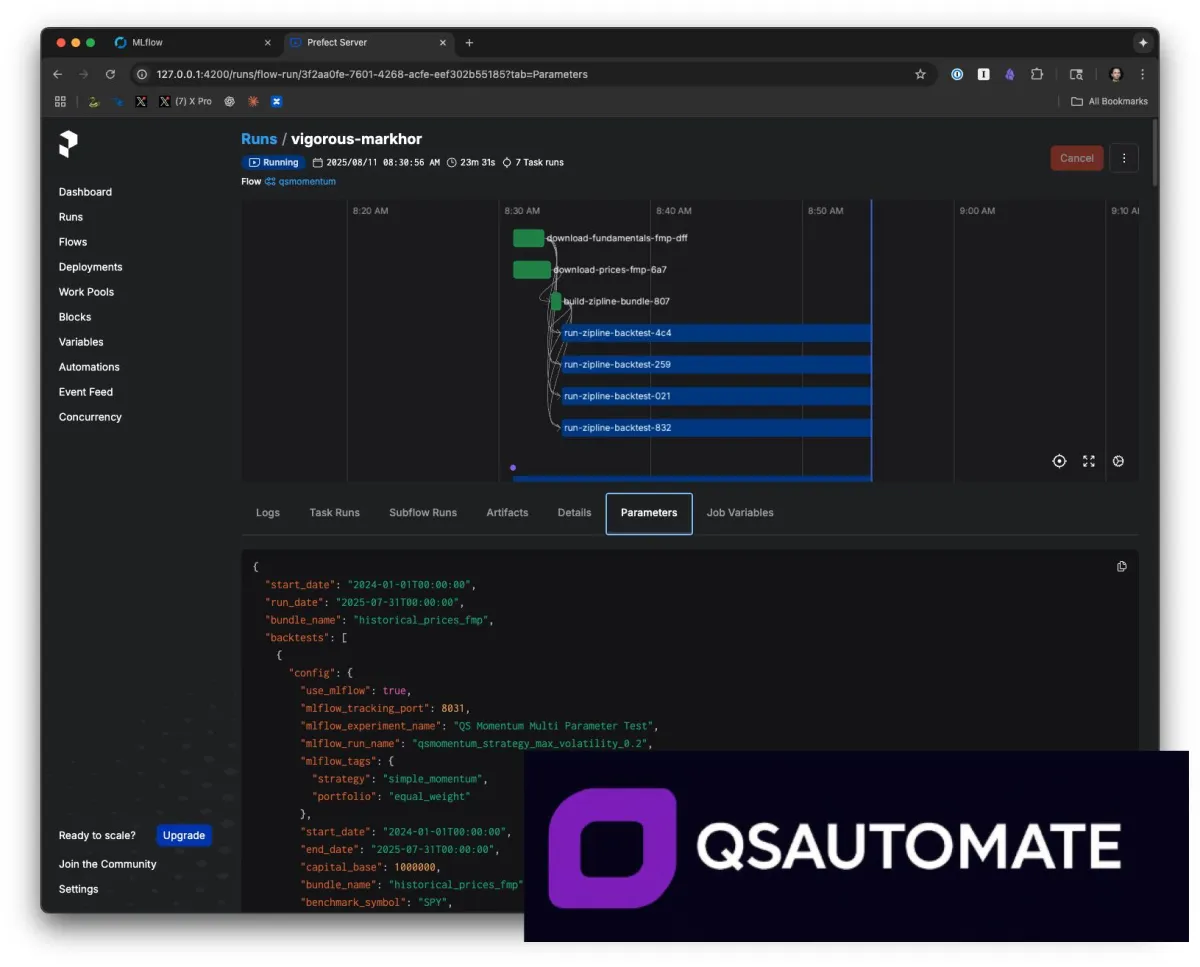Image resolution: width=1200 pixels, height=967 pixels.
Task: Click the Gemini sparkle icon in the tab strip
Action: 1142,43
